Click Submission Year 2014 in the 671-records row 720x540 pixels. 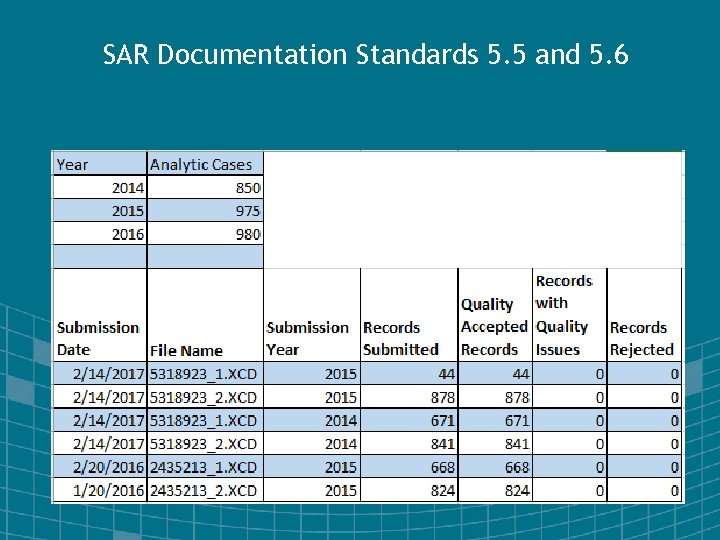click(312, 421)
